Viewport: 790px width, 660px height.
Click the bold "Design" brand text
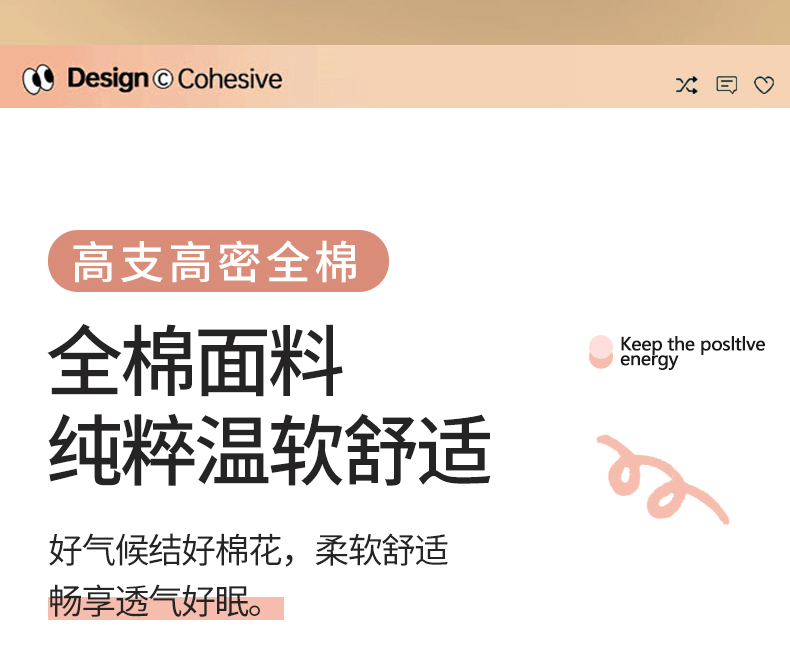(108, 79)
